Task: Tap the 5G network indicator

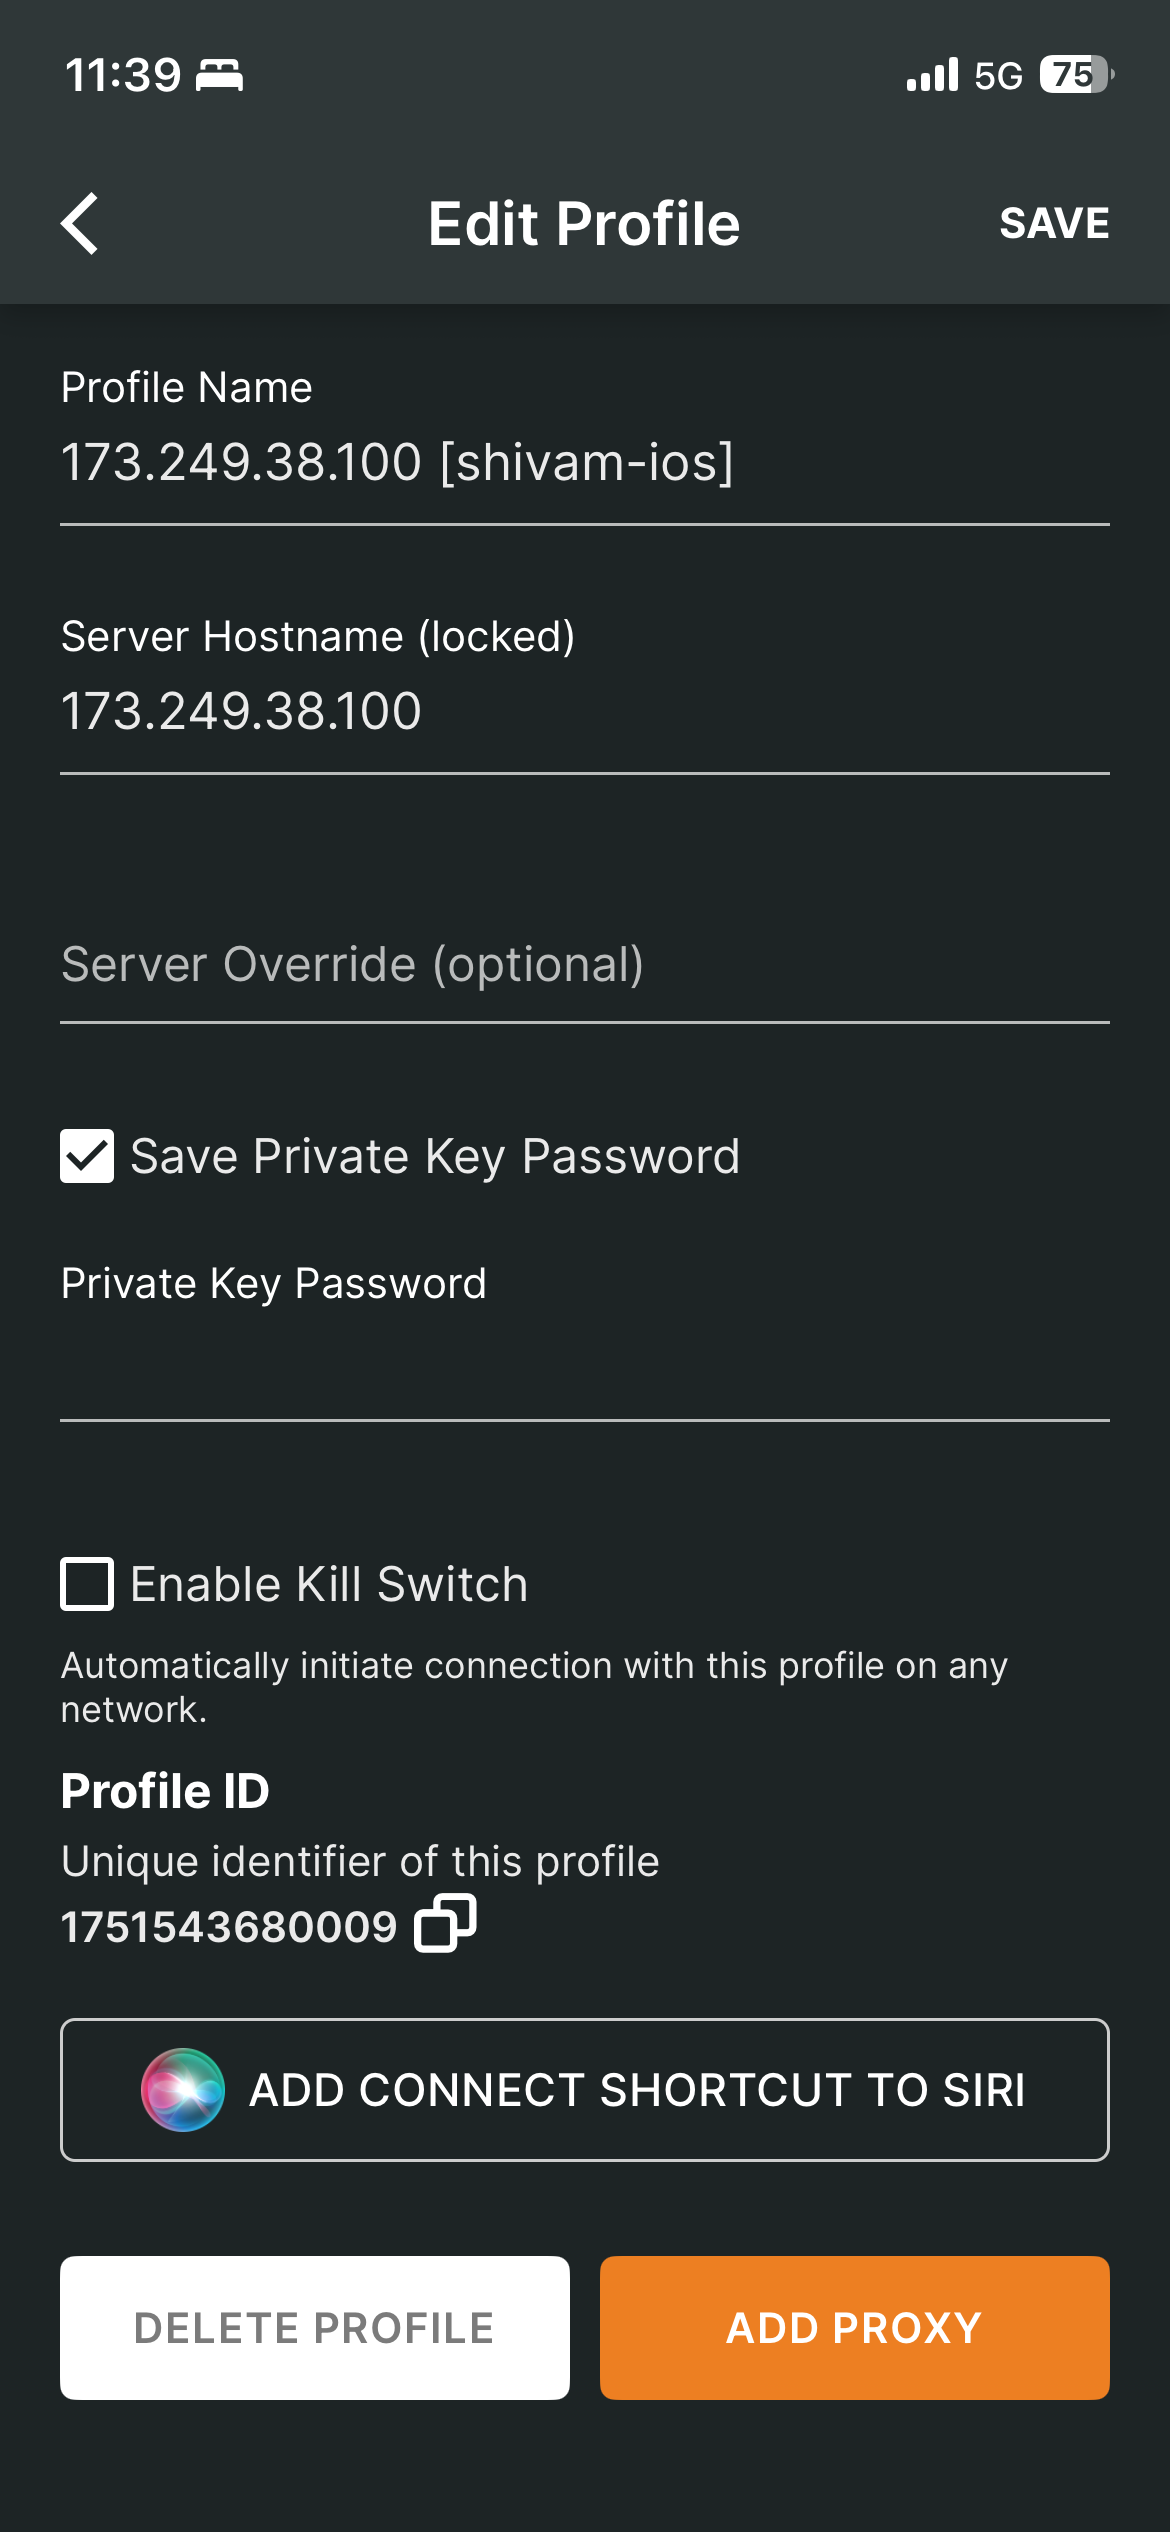Action: coord(998,76)
